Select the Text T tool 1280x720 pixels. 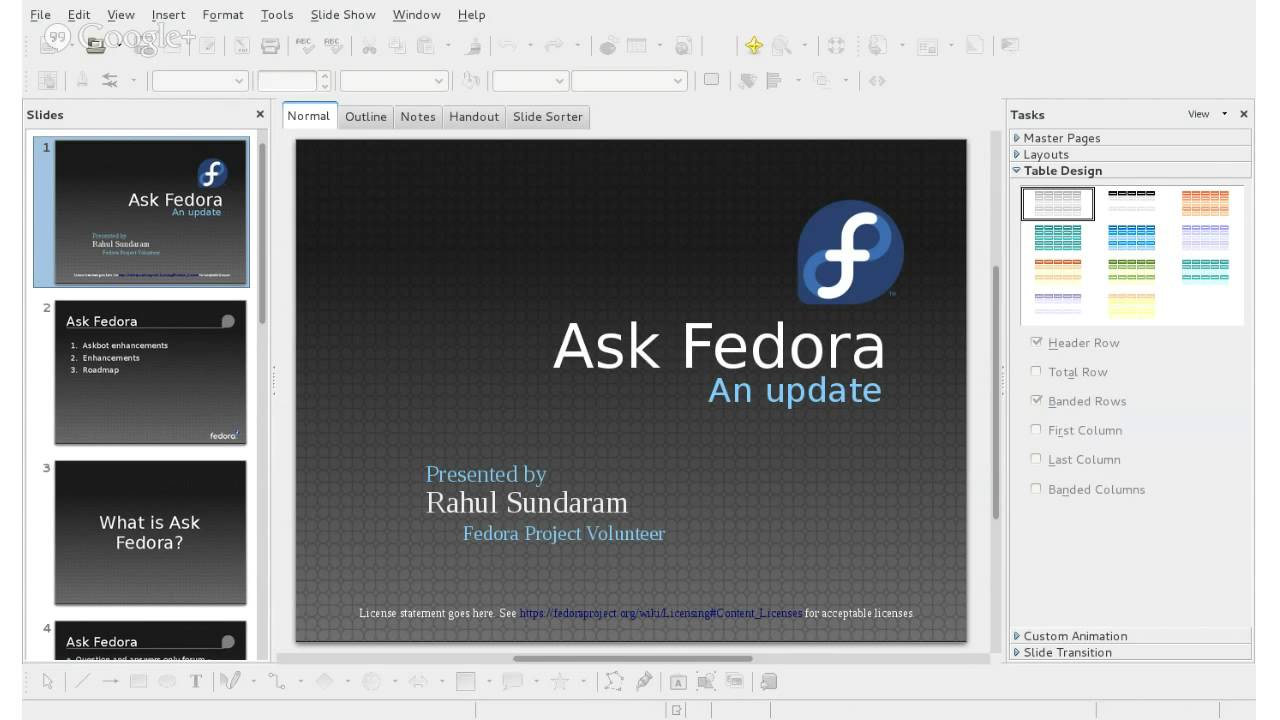tap(196, 682)
